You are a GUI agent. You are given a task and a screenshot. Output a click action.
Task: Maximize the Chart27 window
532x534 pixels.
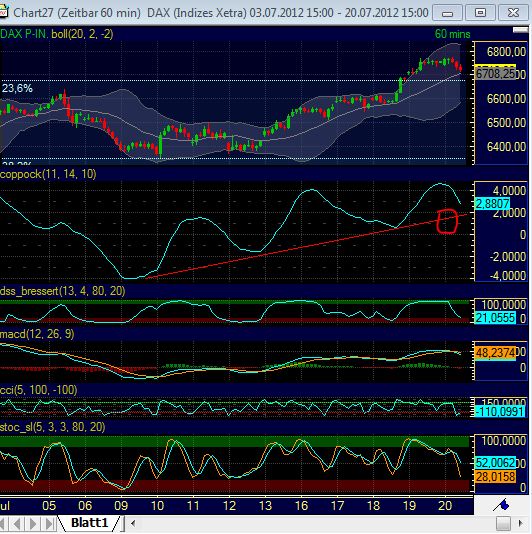480,13
